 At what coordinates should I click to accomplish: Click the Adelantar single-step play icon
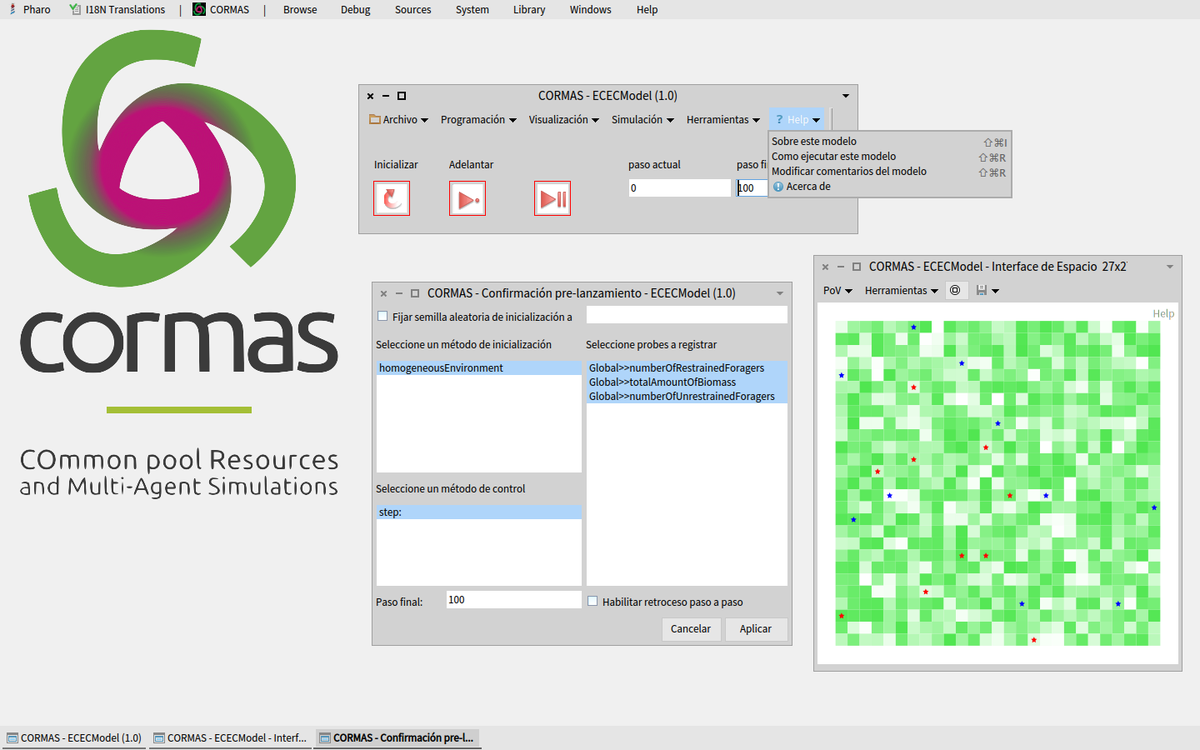click(x=467, y=198)
